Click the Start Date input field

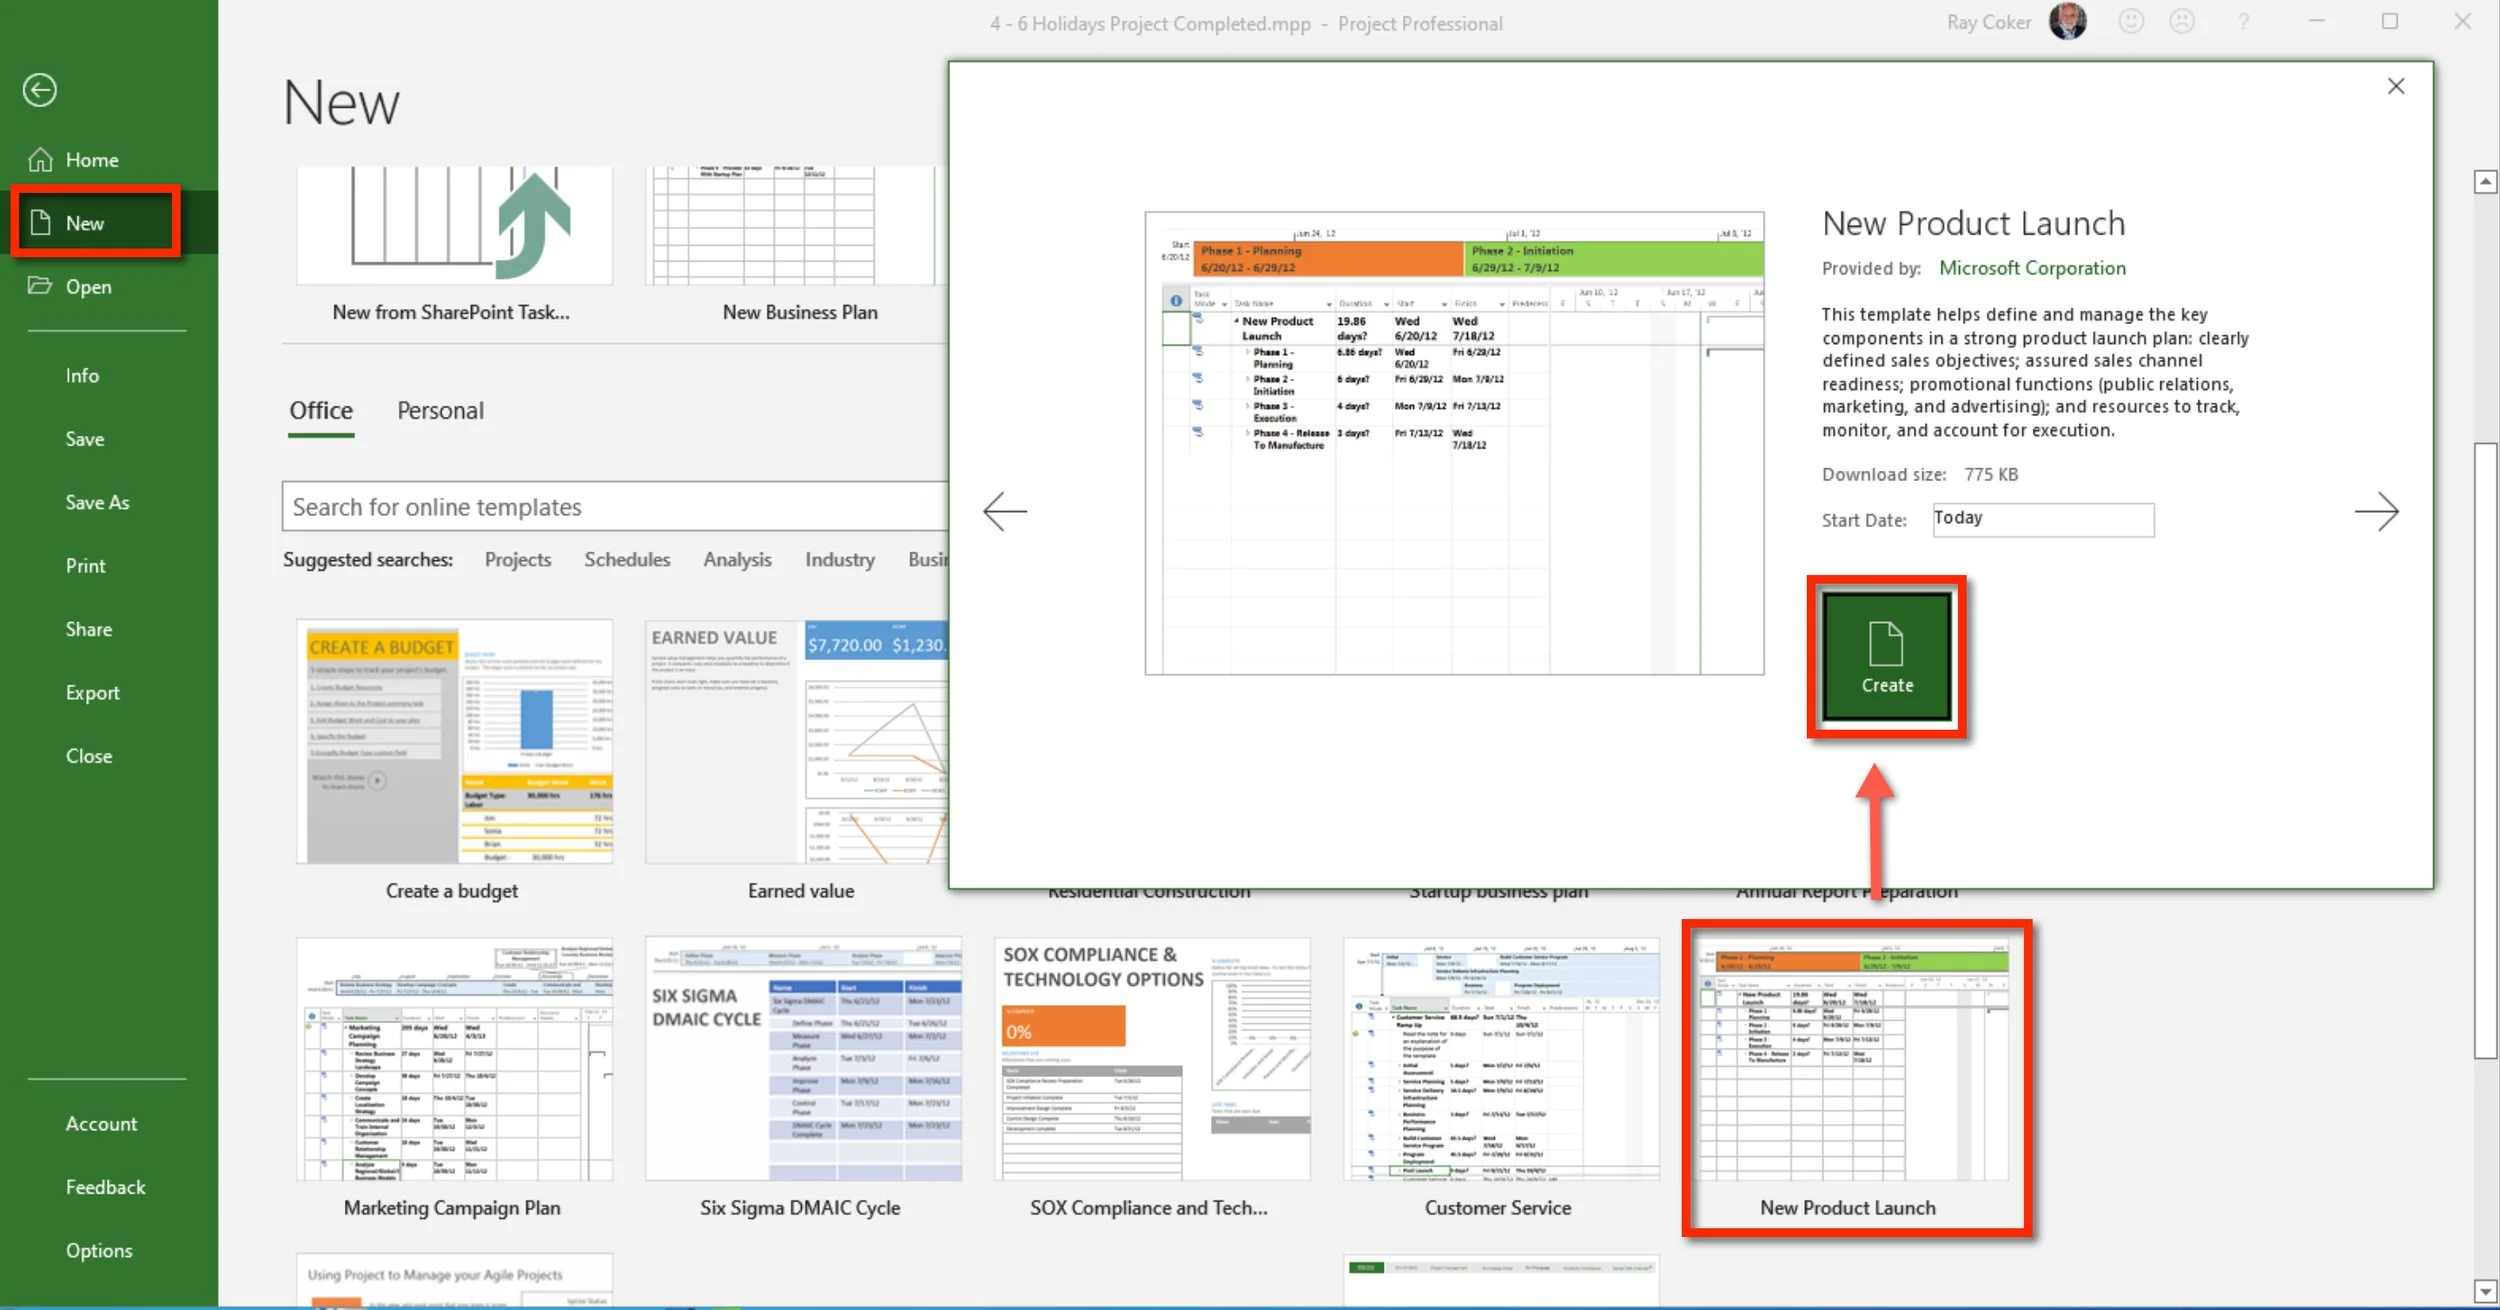pyautogui.click(x=2043, y=519)
